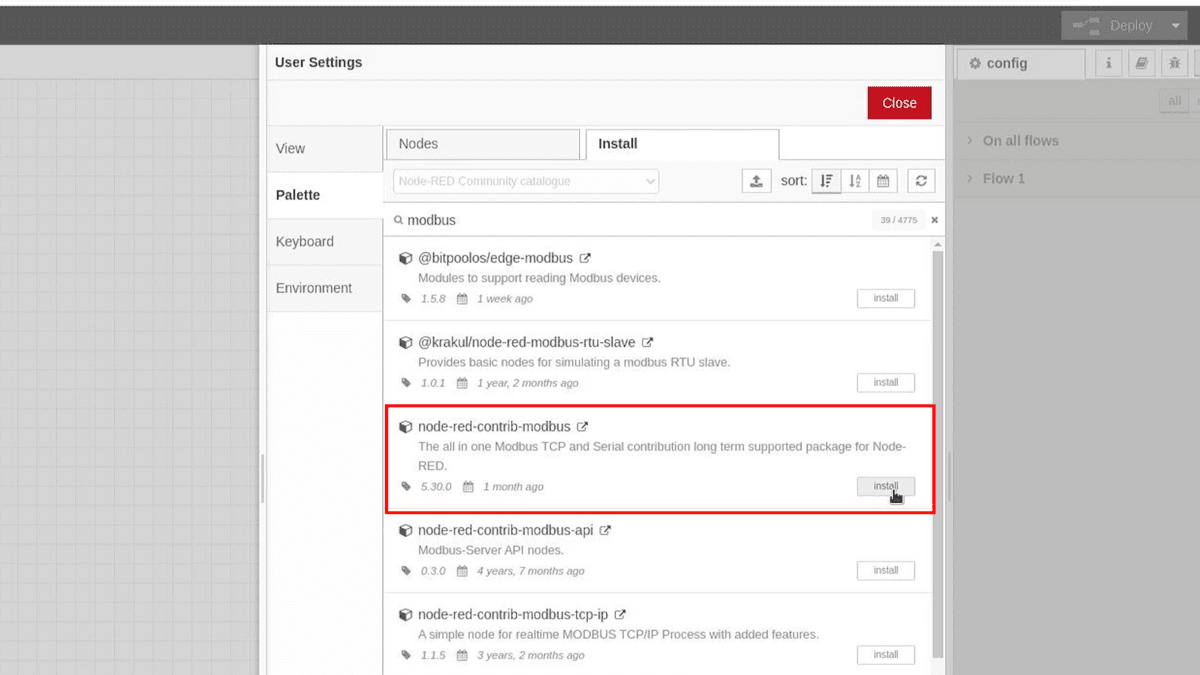Open node-red-contrib-modbus-tcp-ip external link icon
Viewport: 1200px width, 675px height.
(620, 614)
